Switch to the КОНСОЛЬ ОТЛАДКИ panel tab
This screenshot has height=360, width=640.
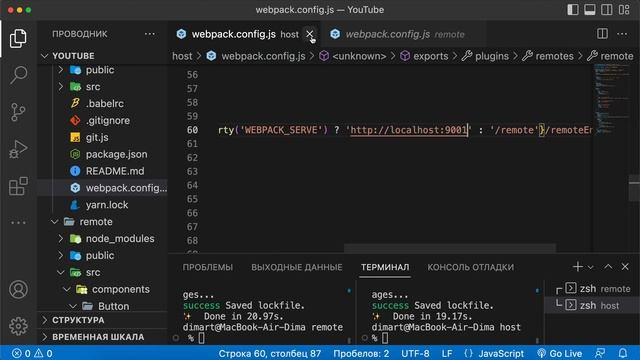(471, 267)
